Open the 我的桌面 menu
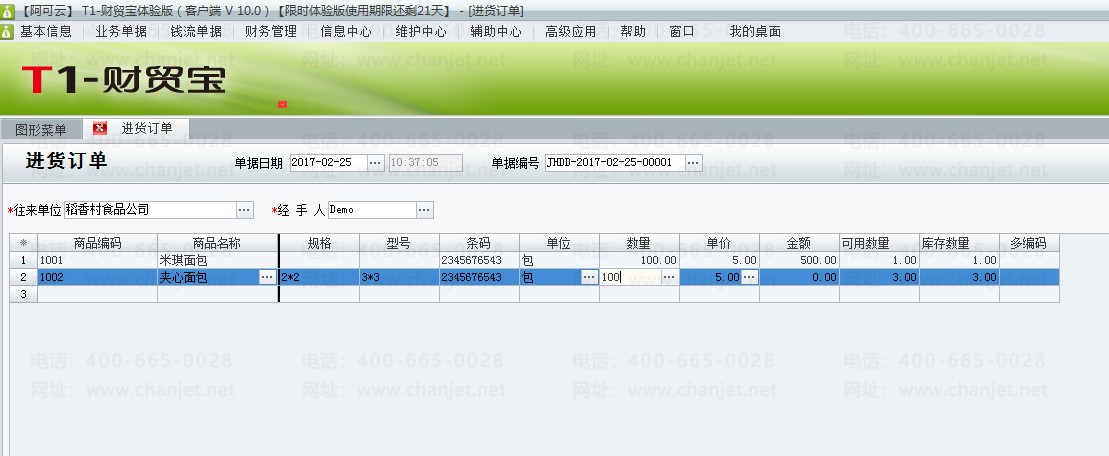This screenshot has height=456, width=1109. [755, 32]
